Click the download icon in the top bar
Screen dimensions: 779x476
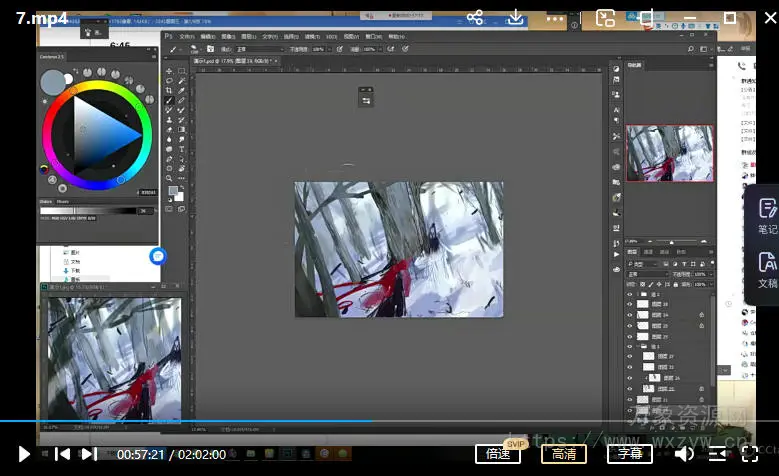point(515,18)
